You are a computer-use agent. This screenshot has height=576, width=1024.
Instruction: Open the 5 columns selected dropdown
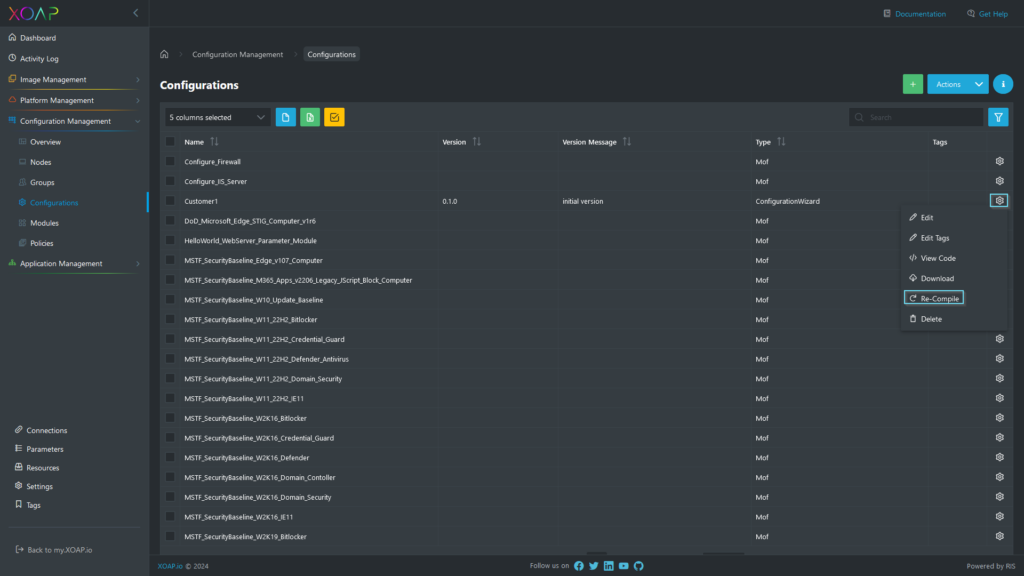pos(217,118)
